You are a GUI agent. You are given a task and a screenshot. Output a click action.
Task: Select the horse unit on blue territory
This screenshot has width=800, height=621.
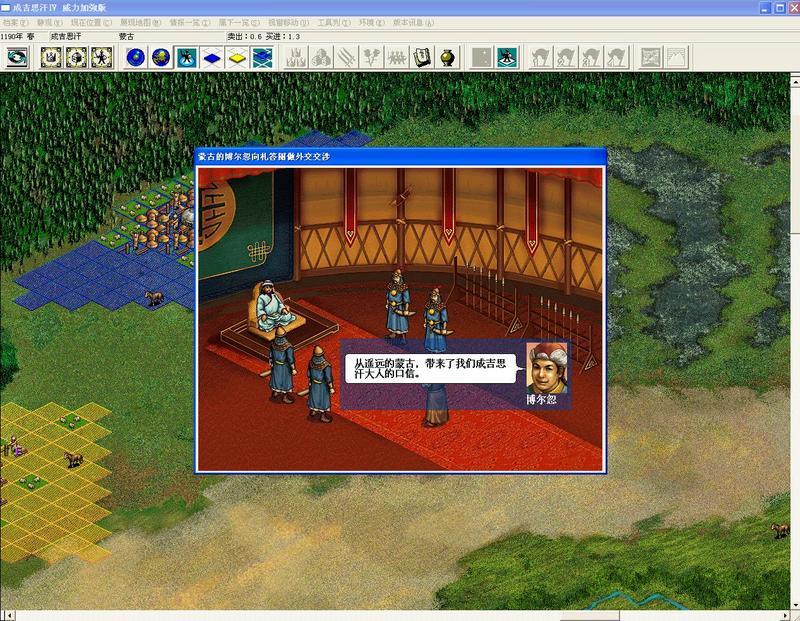click(154, 297)
